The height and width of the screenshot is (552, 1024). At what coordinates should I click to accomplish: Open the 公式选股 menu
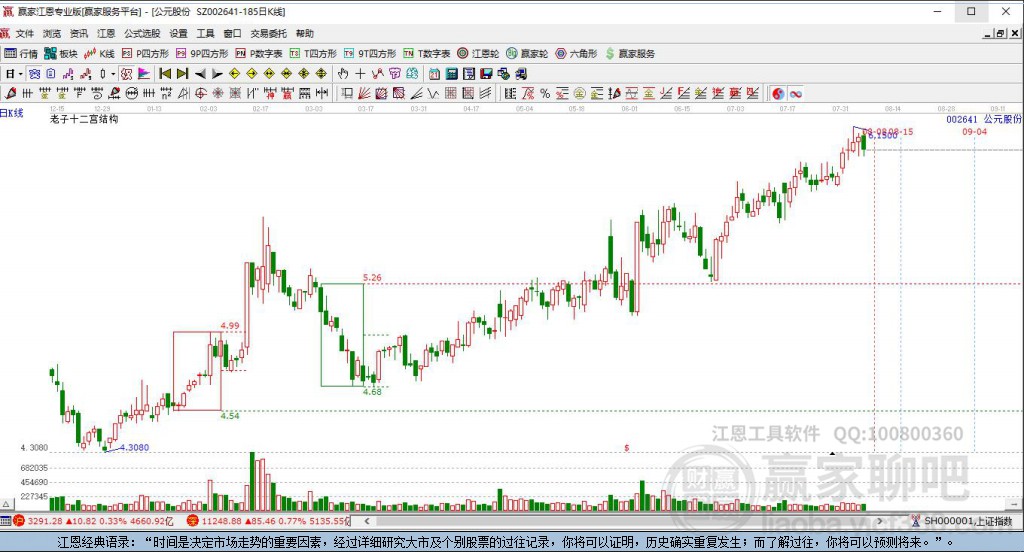pos(142,33)
